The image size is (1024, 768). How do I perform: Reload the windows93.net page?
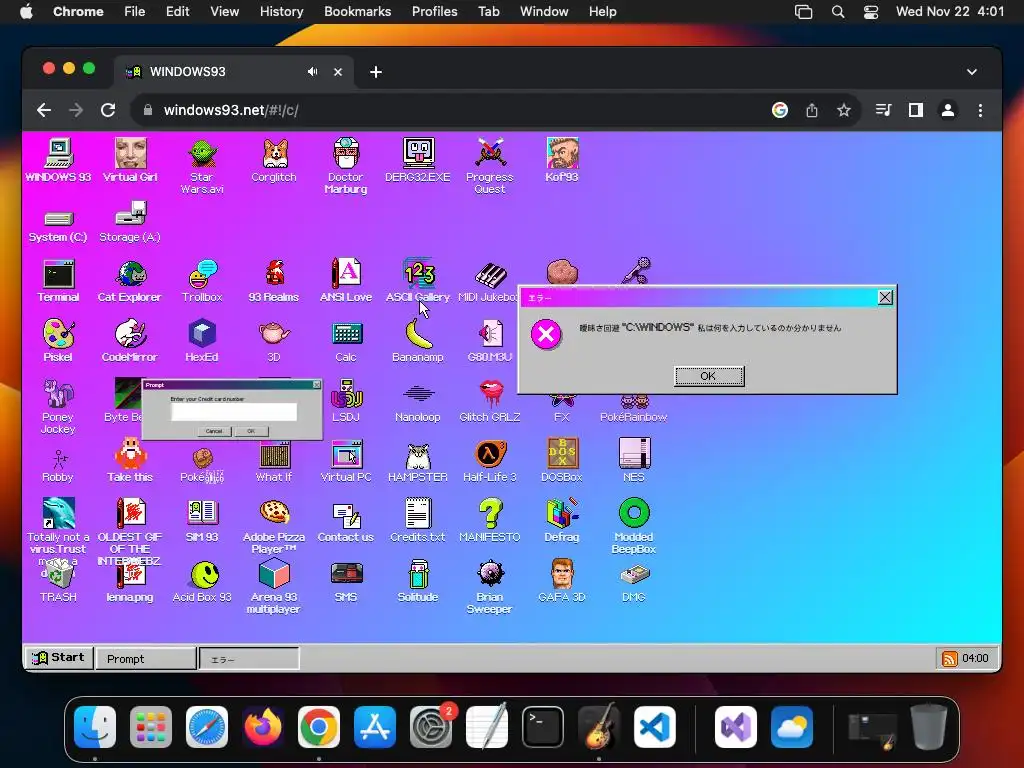point(108,110)
